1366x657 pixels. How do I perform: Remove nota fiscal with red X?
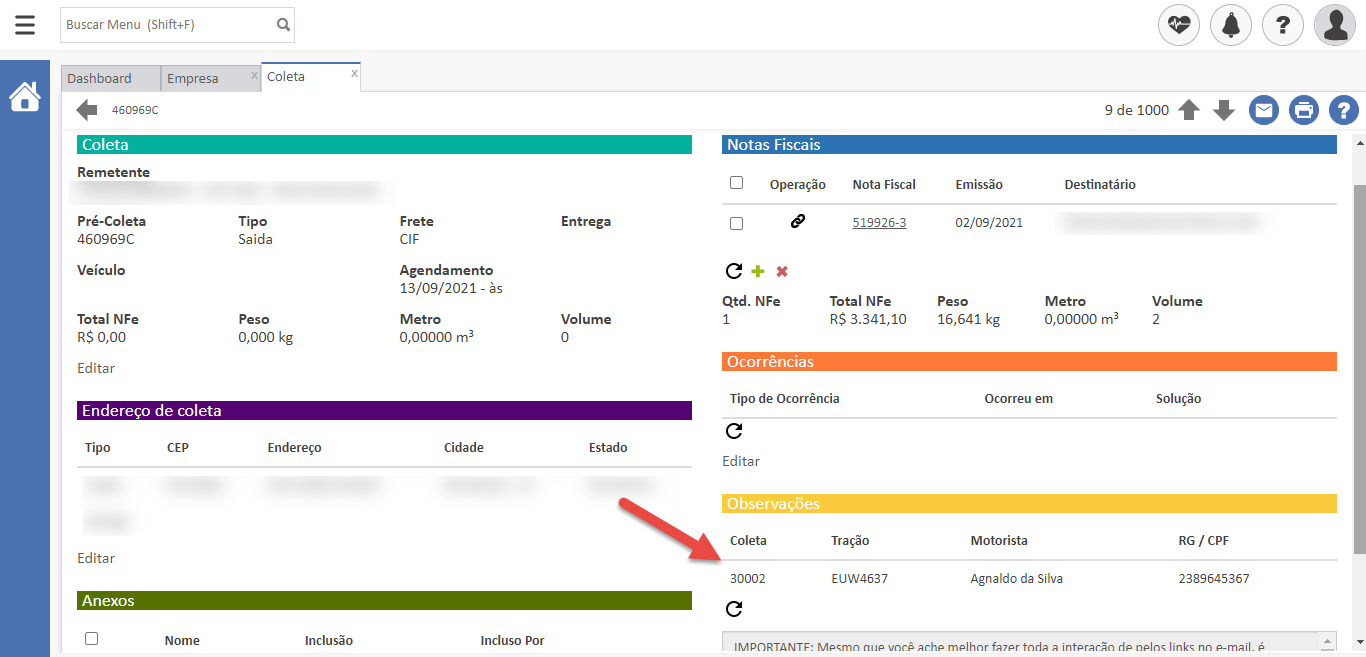click(x=782, y=271)
